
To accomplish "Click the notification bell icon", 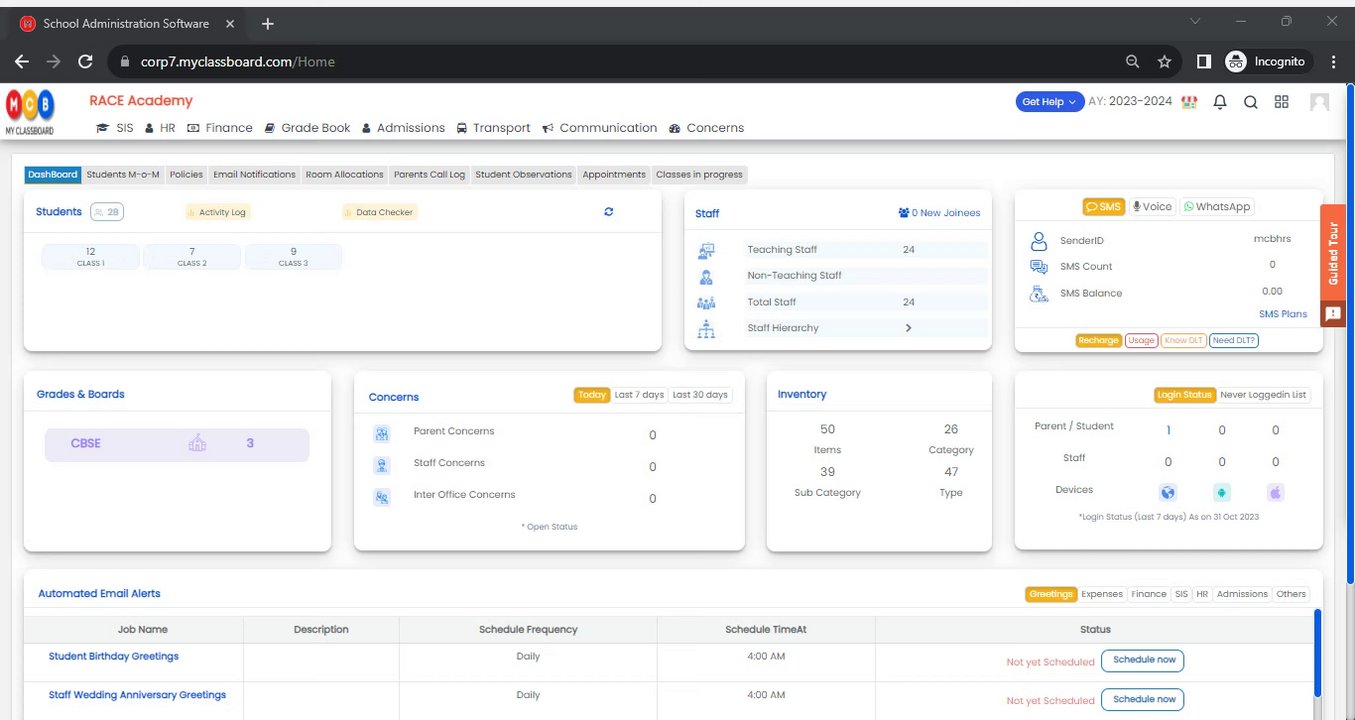I will point(1220,102).
